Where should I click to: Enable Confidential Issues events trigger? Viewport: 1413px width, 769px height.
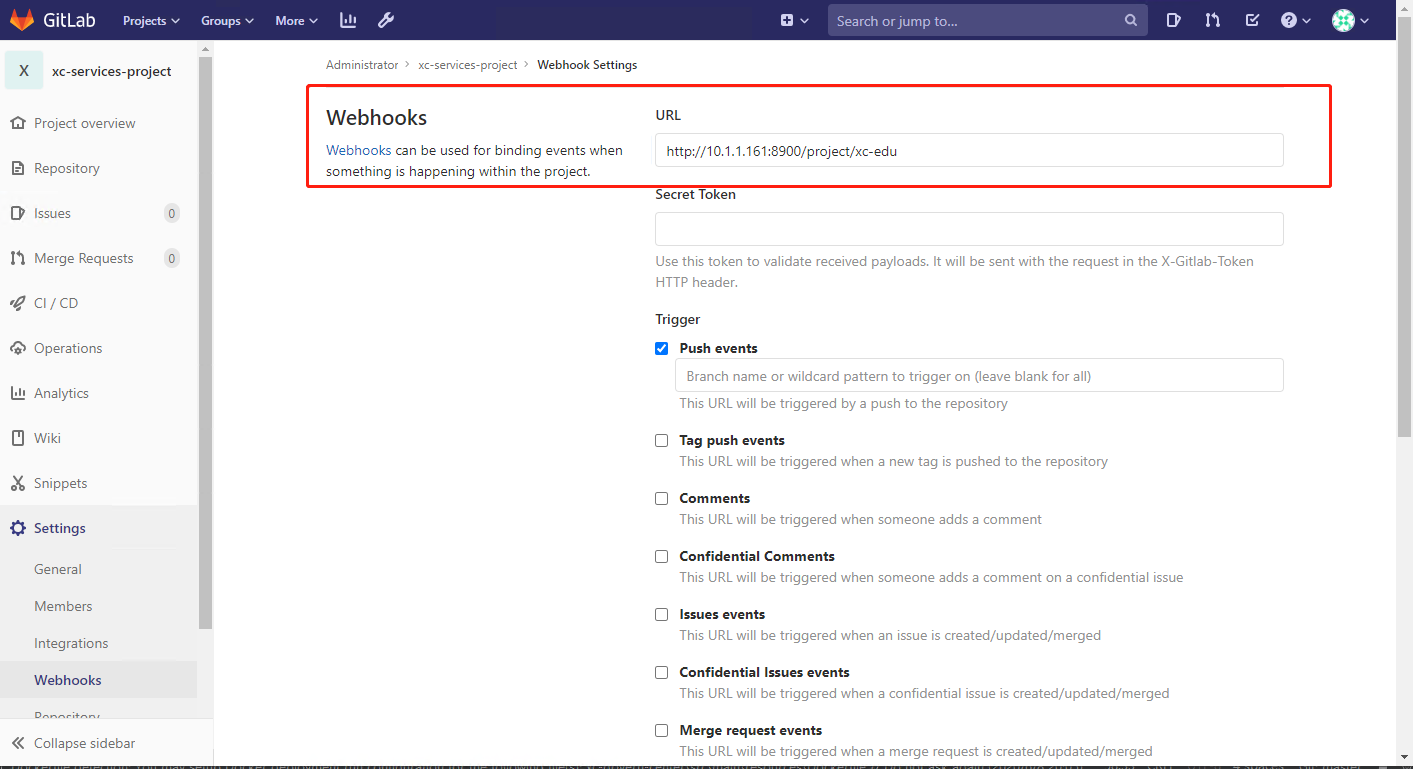click(661, 672)
